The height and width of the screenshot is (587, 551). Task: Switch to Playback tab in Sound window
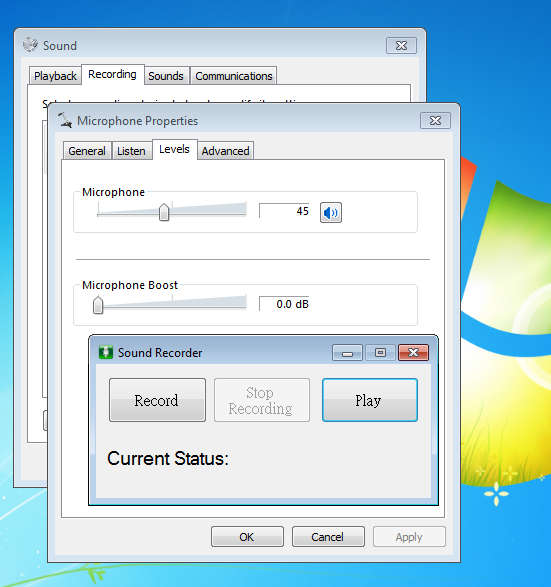pyautogui.click(x=55, y=76)
